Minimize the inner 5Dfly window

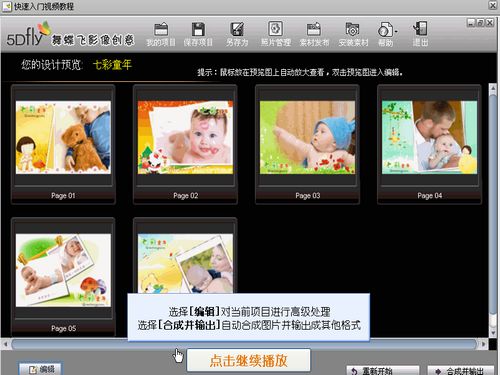point(471,23)
